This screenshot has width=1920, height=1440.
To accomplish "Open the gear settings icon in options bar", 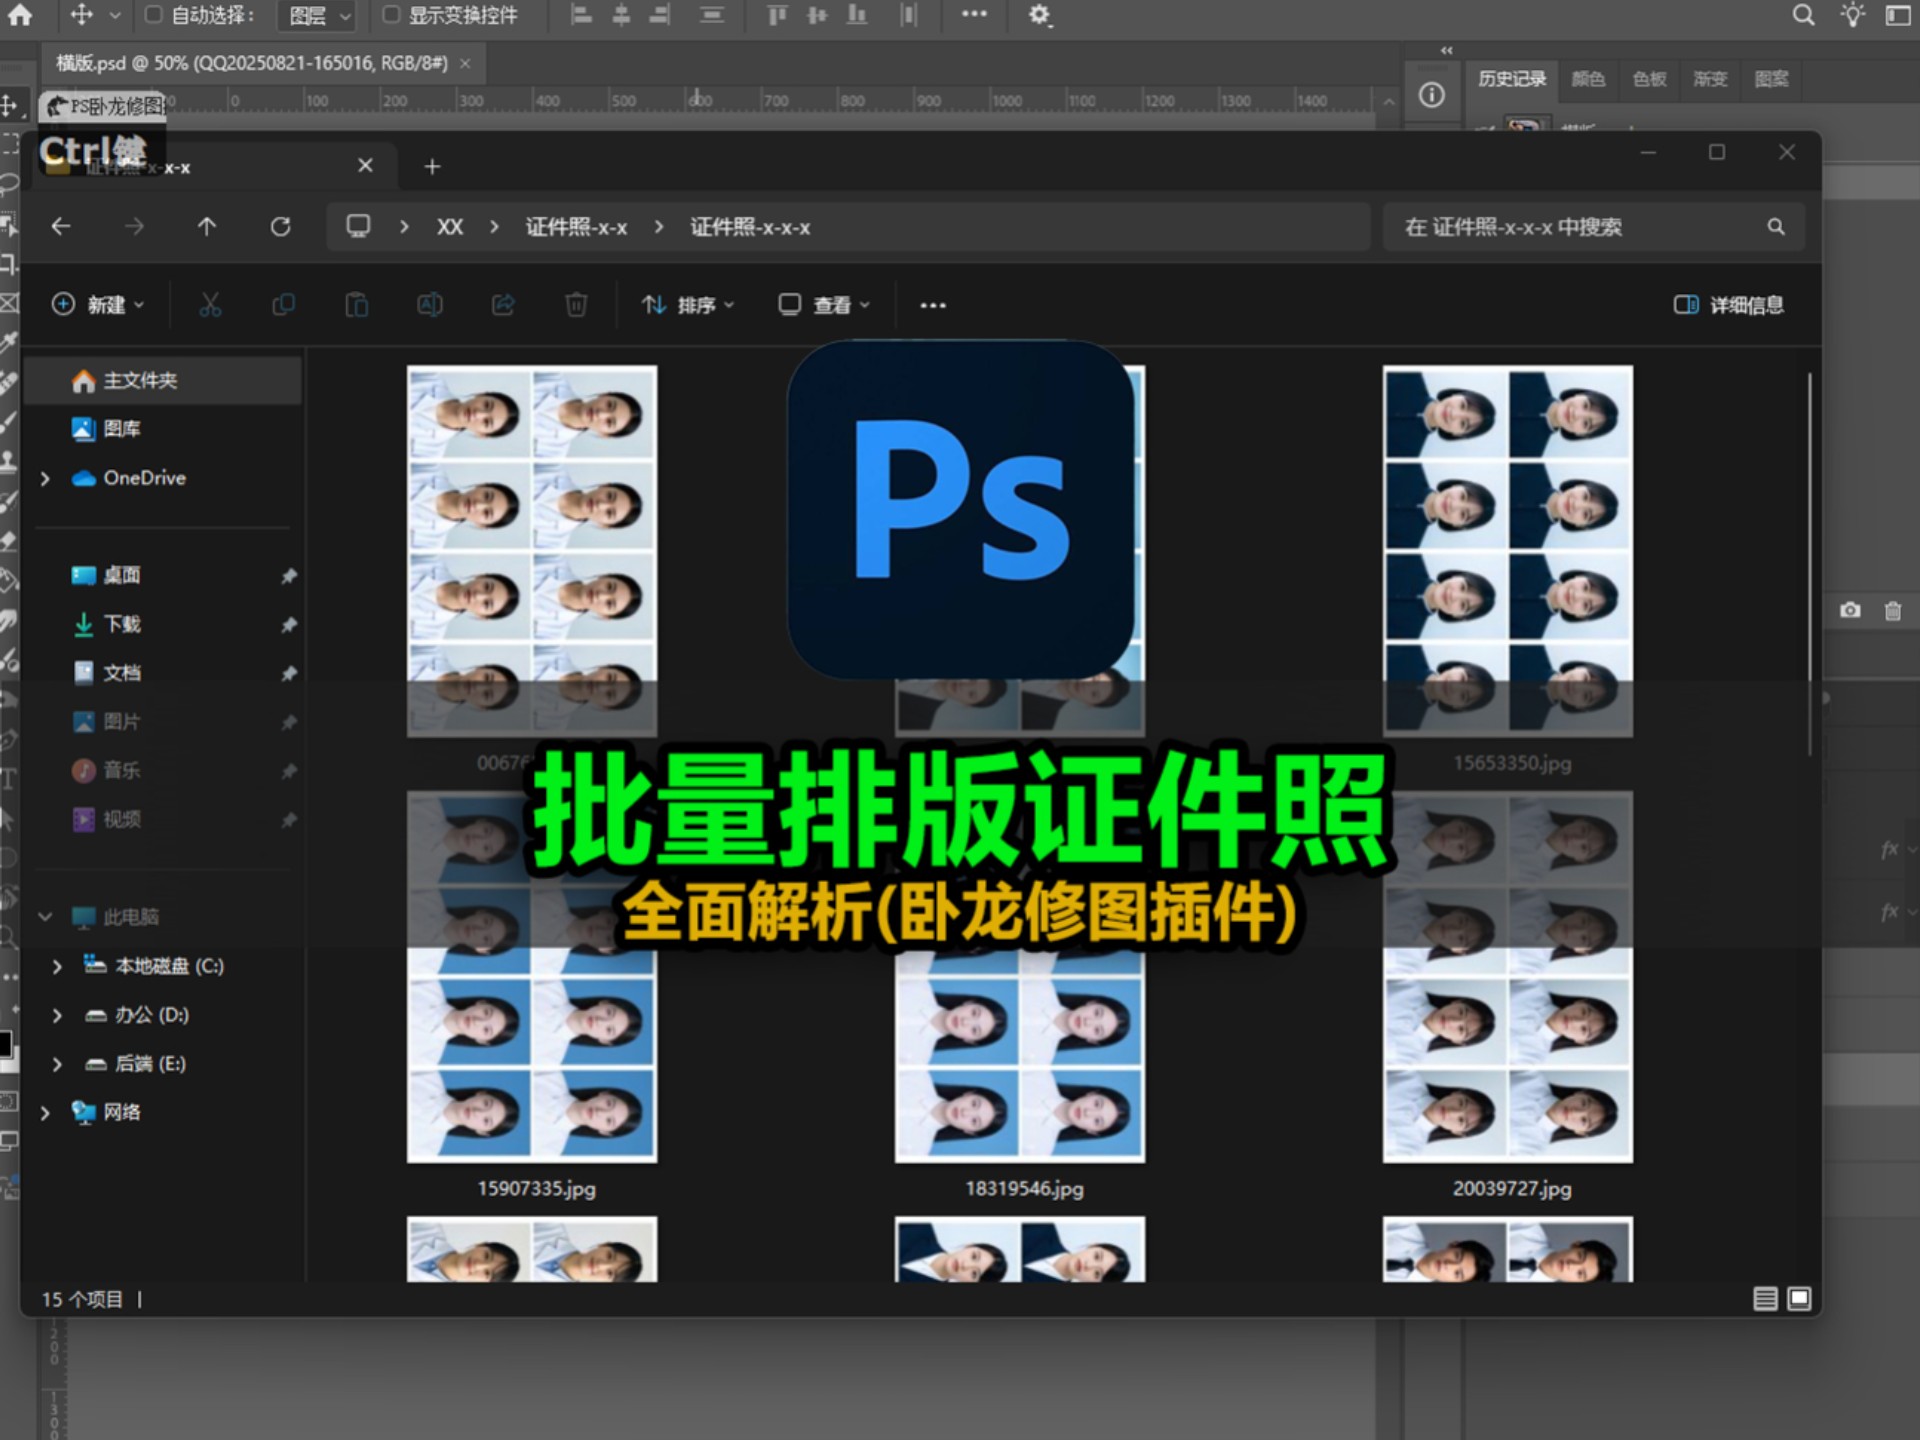I will coord(1040,15).
